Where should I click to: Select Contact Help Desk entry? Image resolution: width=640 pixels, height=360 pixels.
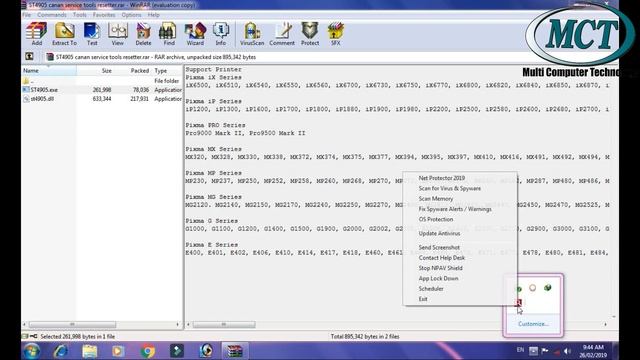click(442, 258)
